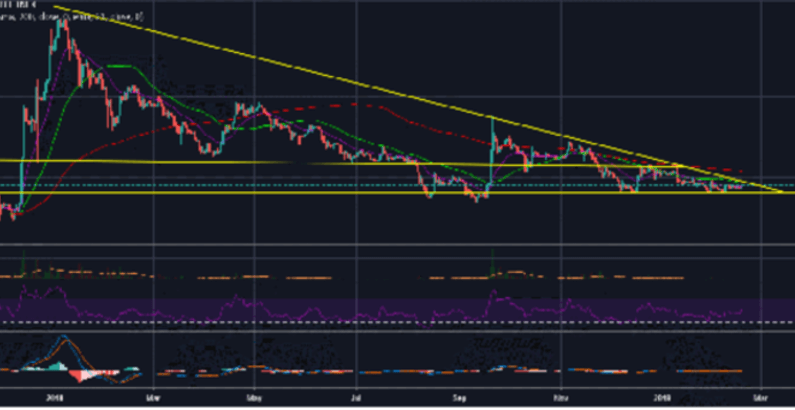This screenshot has width=795, height=410.
Task: Click the Nov label on the time axis
Action: coord(563,395)
